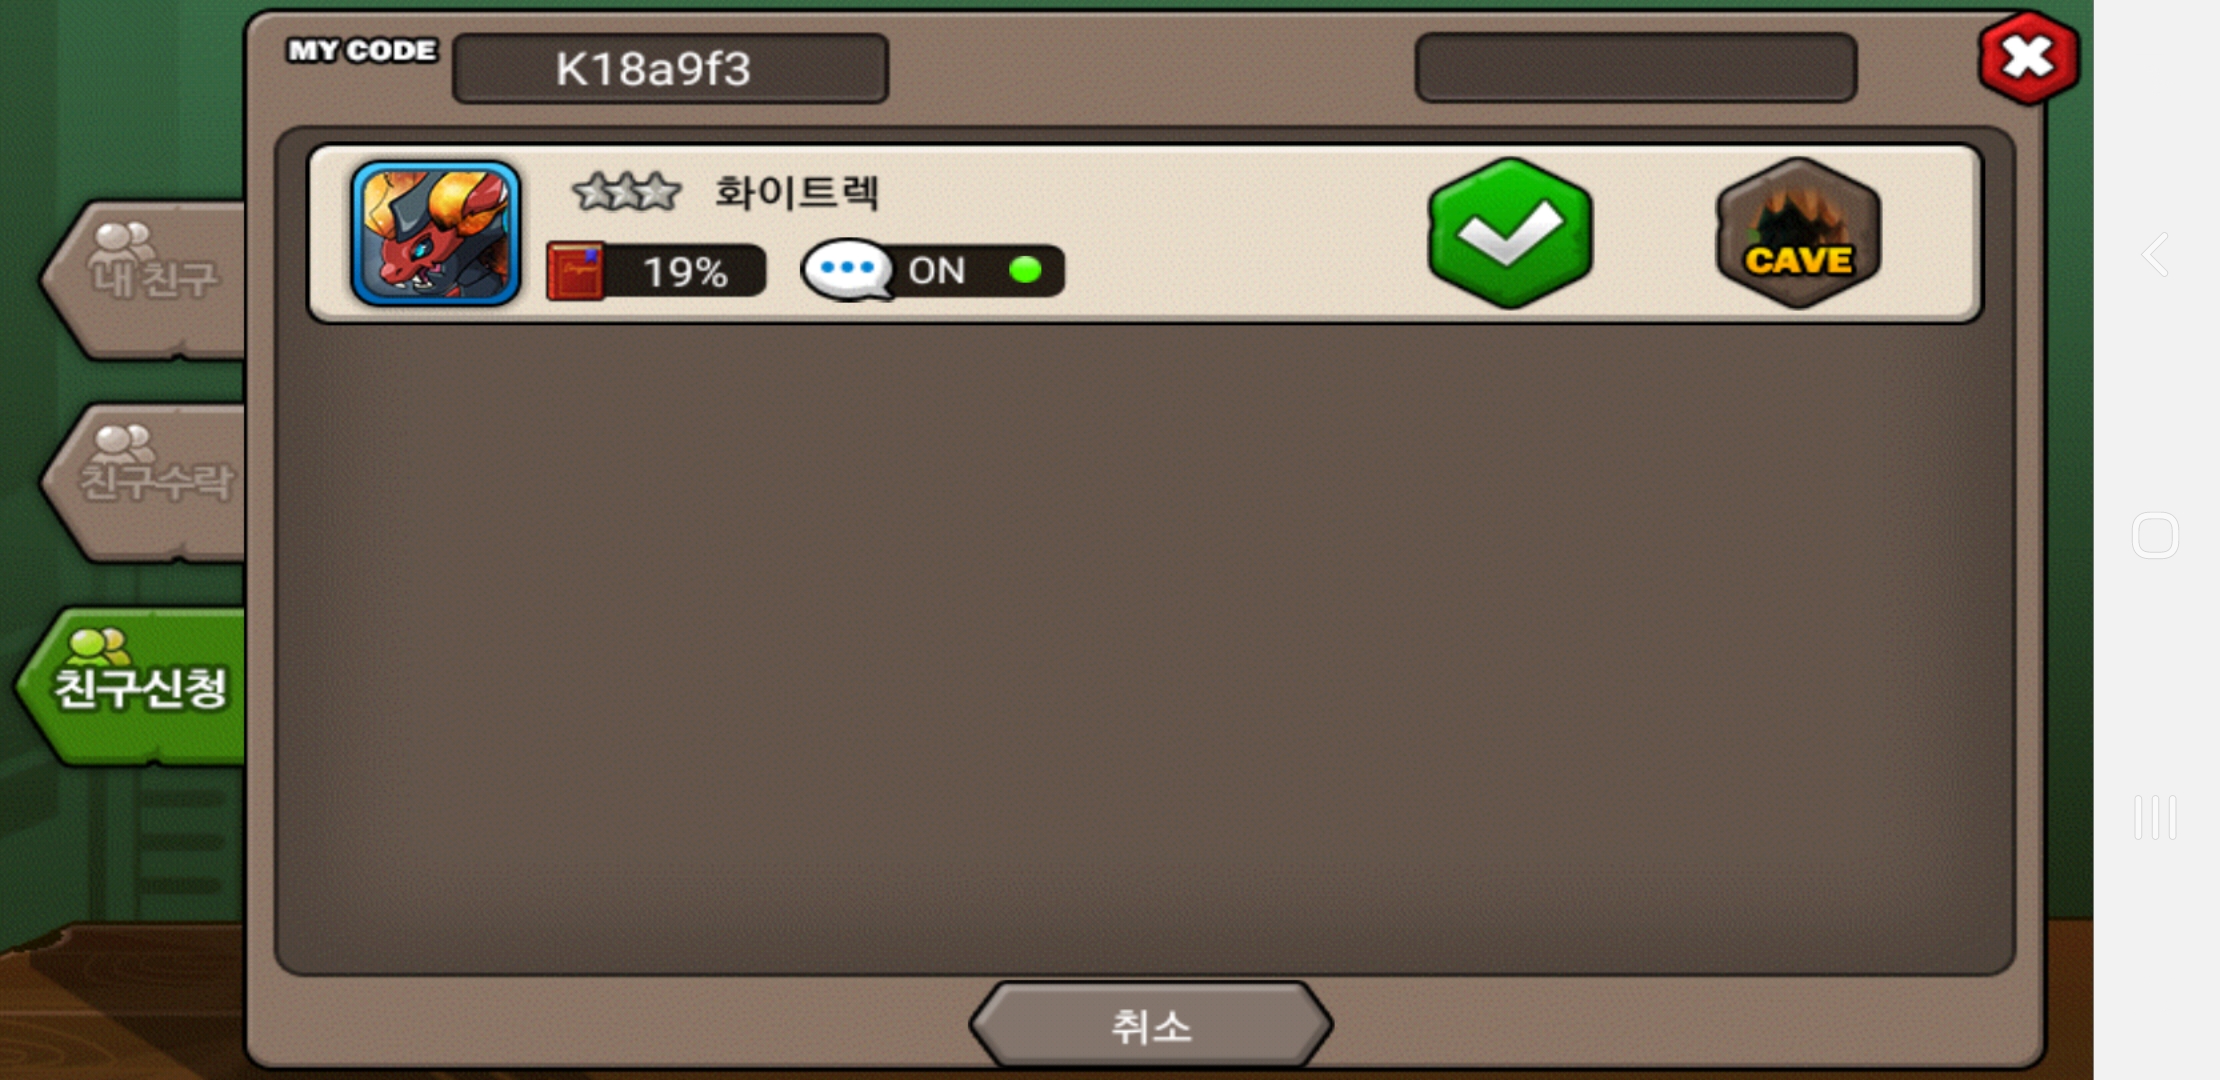
Task: Select the 화이트렉 friend name text
Action: [x=797, y=191]
